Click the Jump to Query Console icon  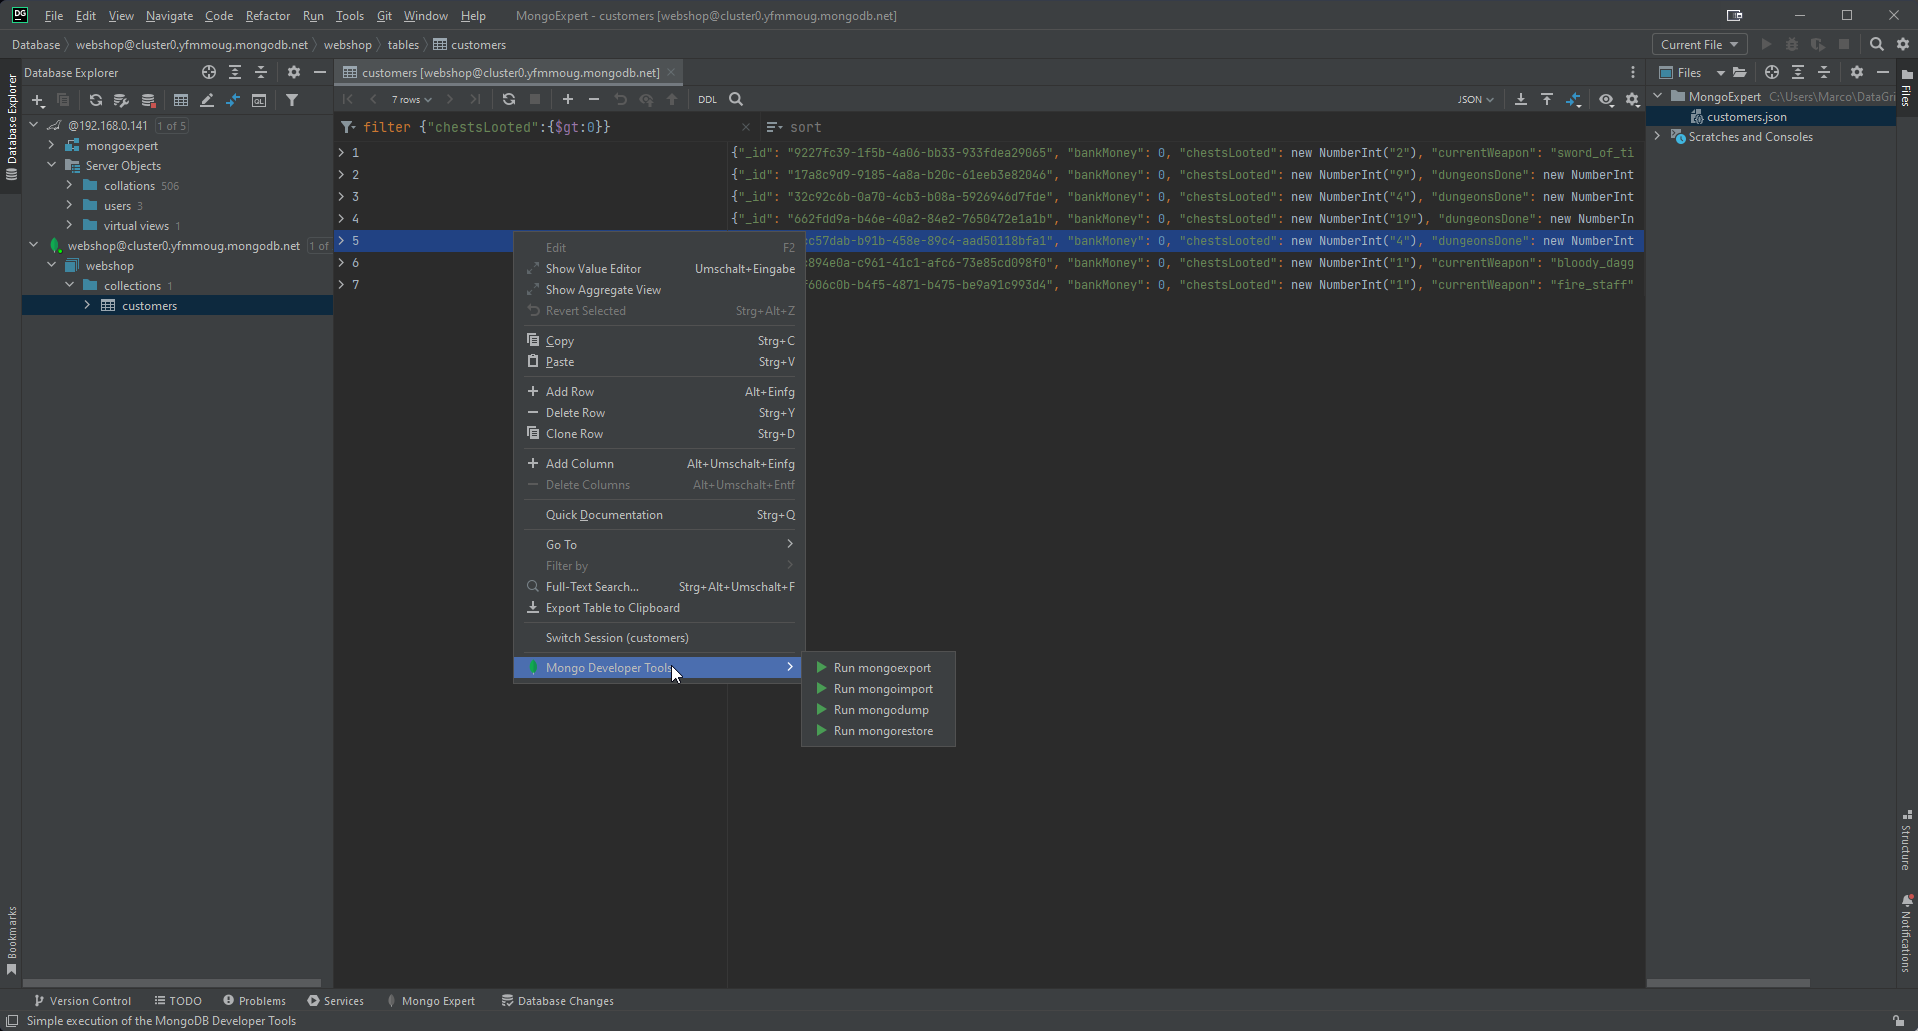click(233, 100)
